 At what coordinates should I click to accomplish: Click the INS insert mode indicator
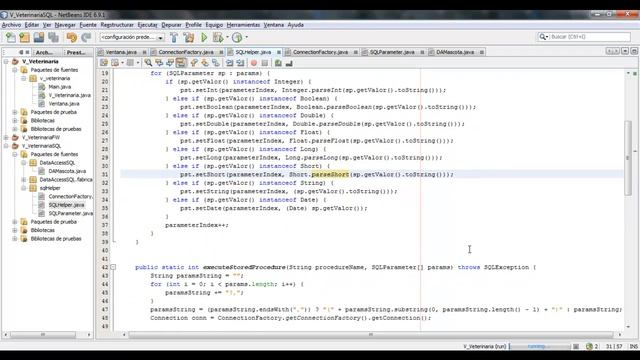pos(633,347)
